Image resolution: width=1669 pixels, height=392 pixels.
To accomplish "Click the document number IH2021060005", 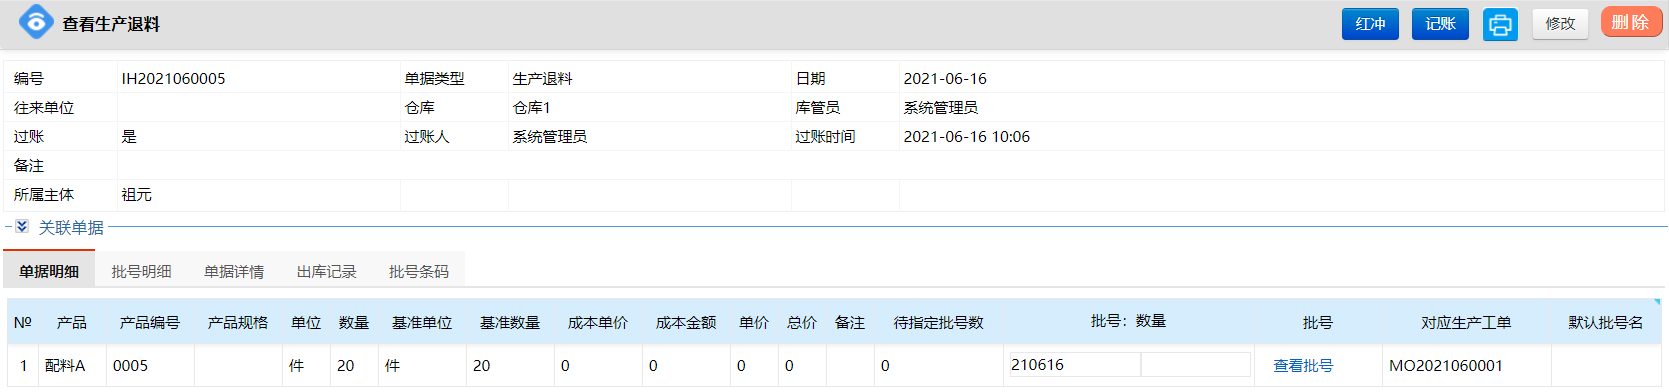I will point(173,79).
